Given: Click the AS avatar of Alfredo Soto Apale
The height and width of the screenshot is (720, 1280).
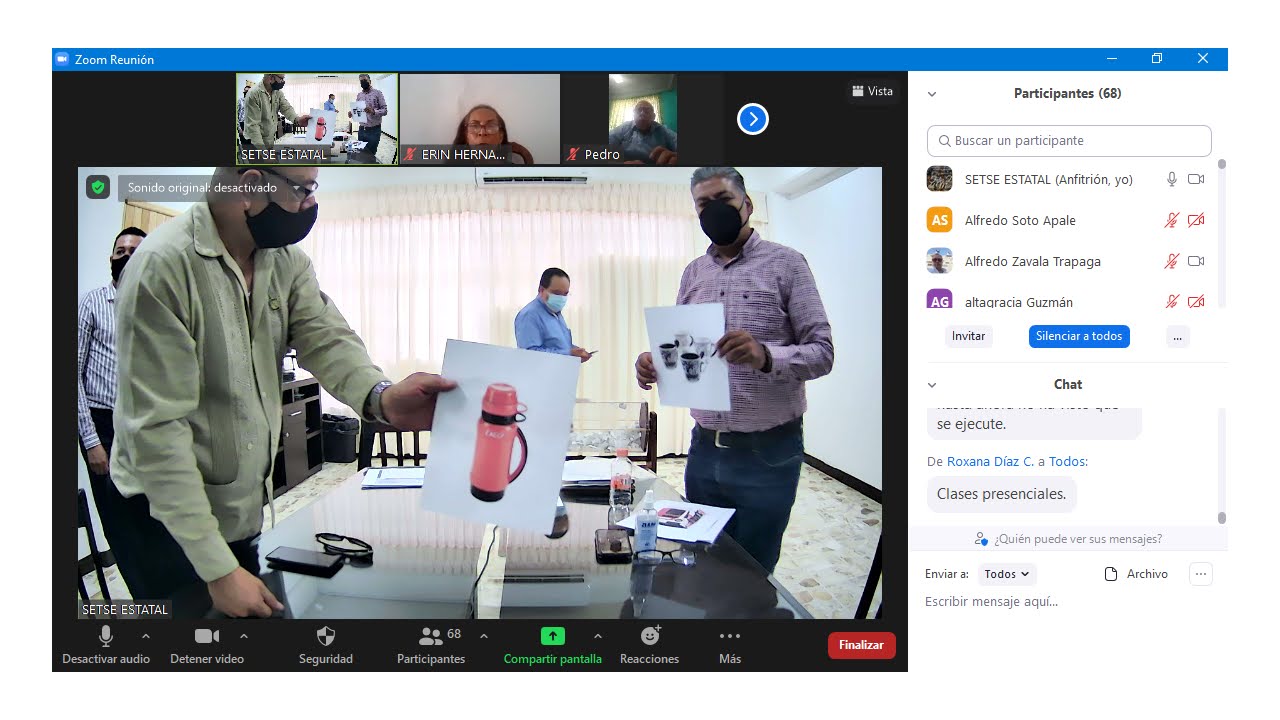Looking at the screenshot, I should click(x=939, y=220).
